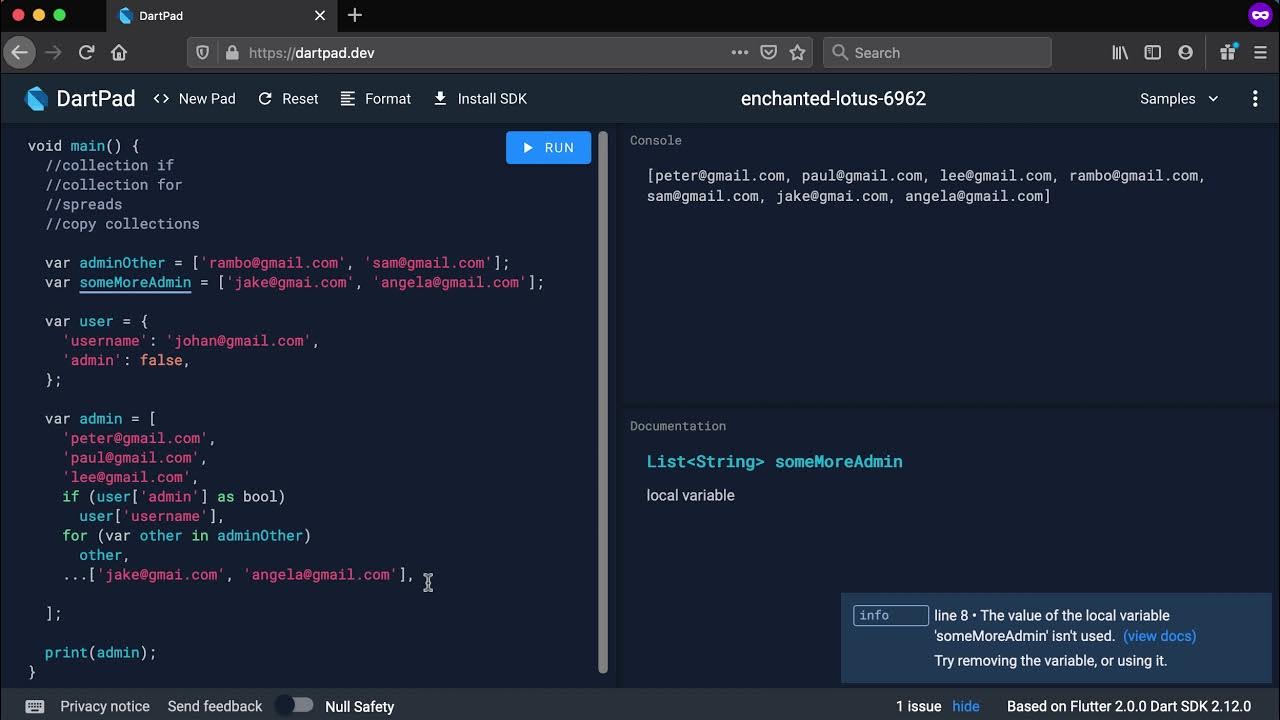The width and height of the screenshot is (1280, 720).
Task: Click the private browsing mask icon
Action: [1259, 15]
